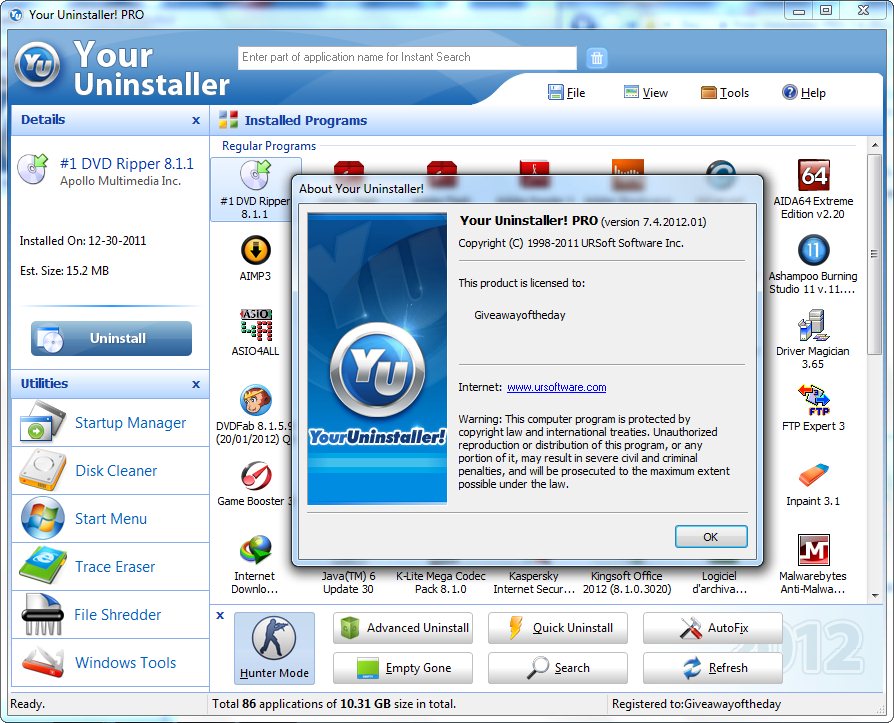The height and width of the screenshot is (723, 894).
Task: Select the Inpaint 3.1 icon
Action: [814, 475]
